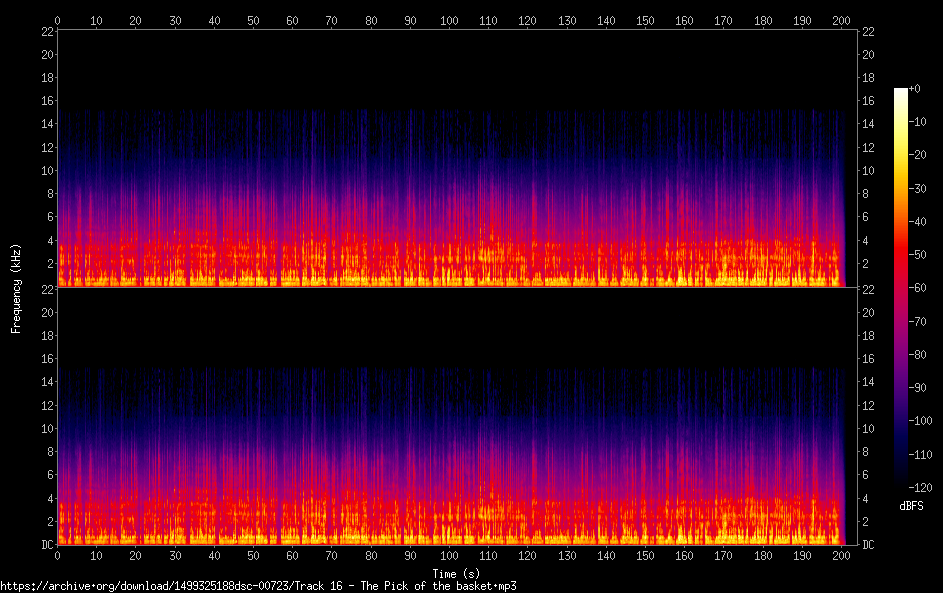
Task: Click the "DC" label on the left frequency axis
Action: point(48,544)
